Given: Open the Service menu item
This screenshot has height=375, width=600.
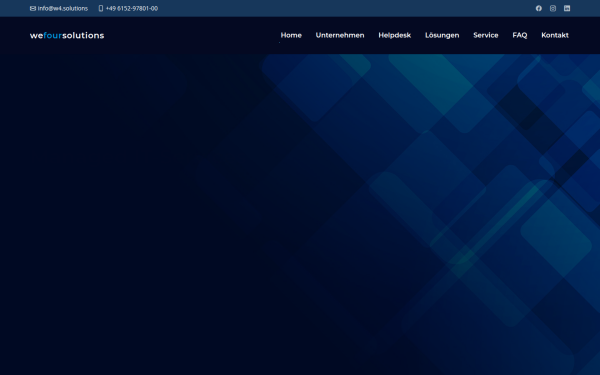Looking at the screenshot, I should click(486, 35).
